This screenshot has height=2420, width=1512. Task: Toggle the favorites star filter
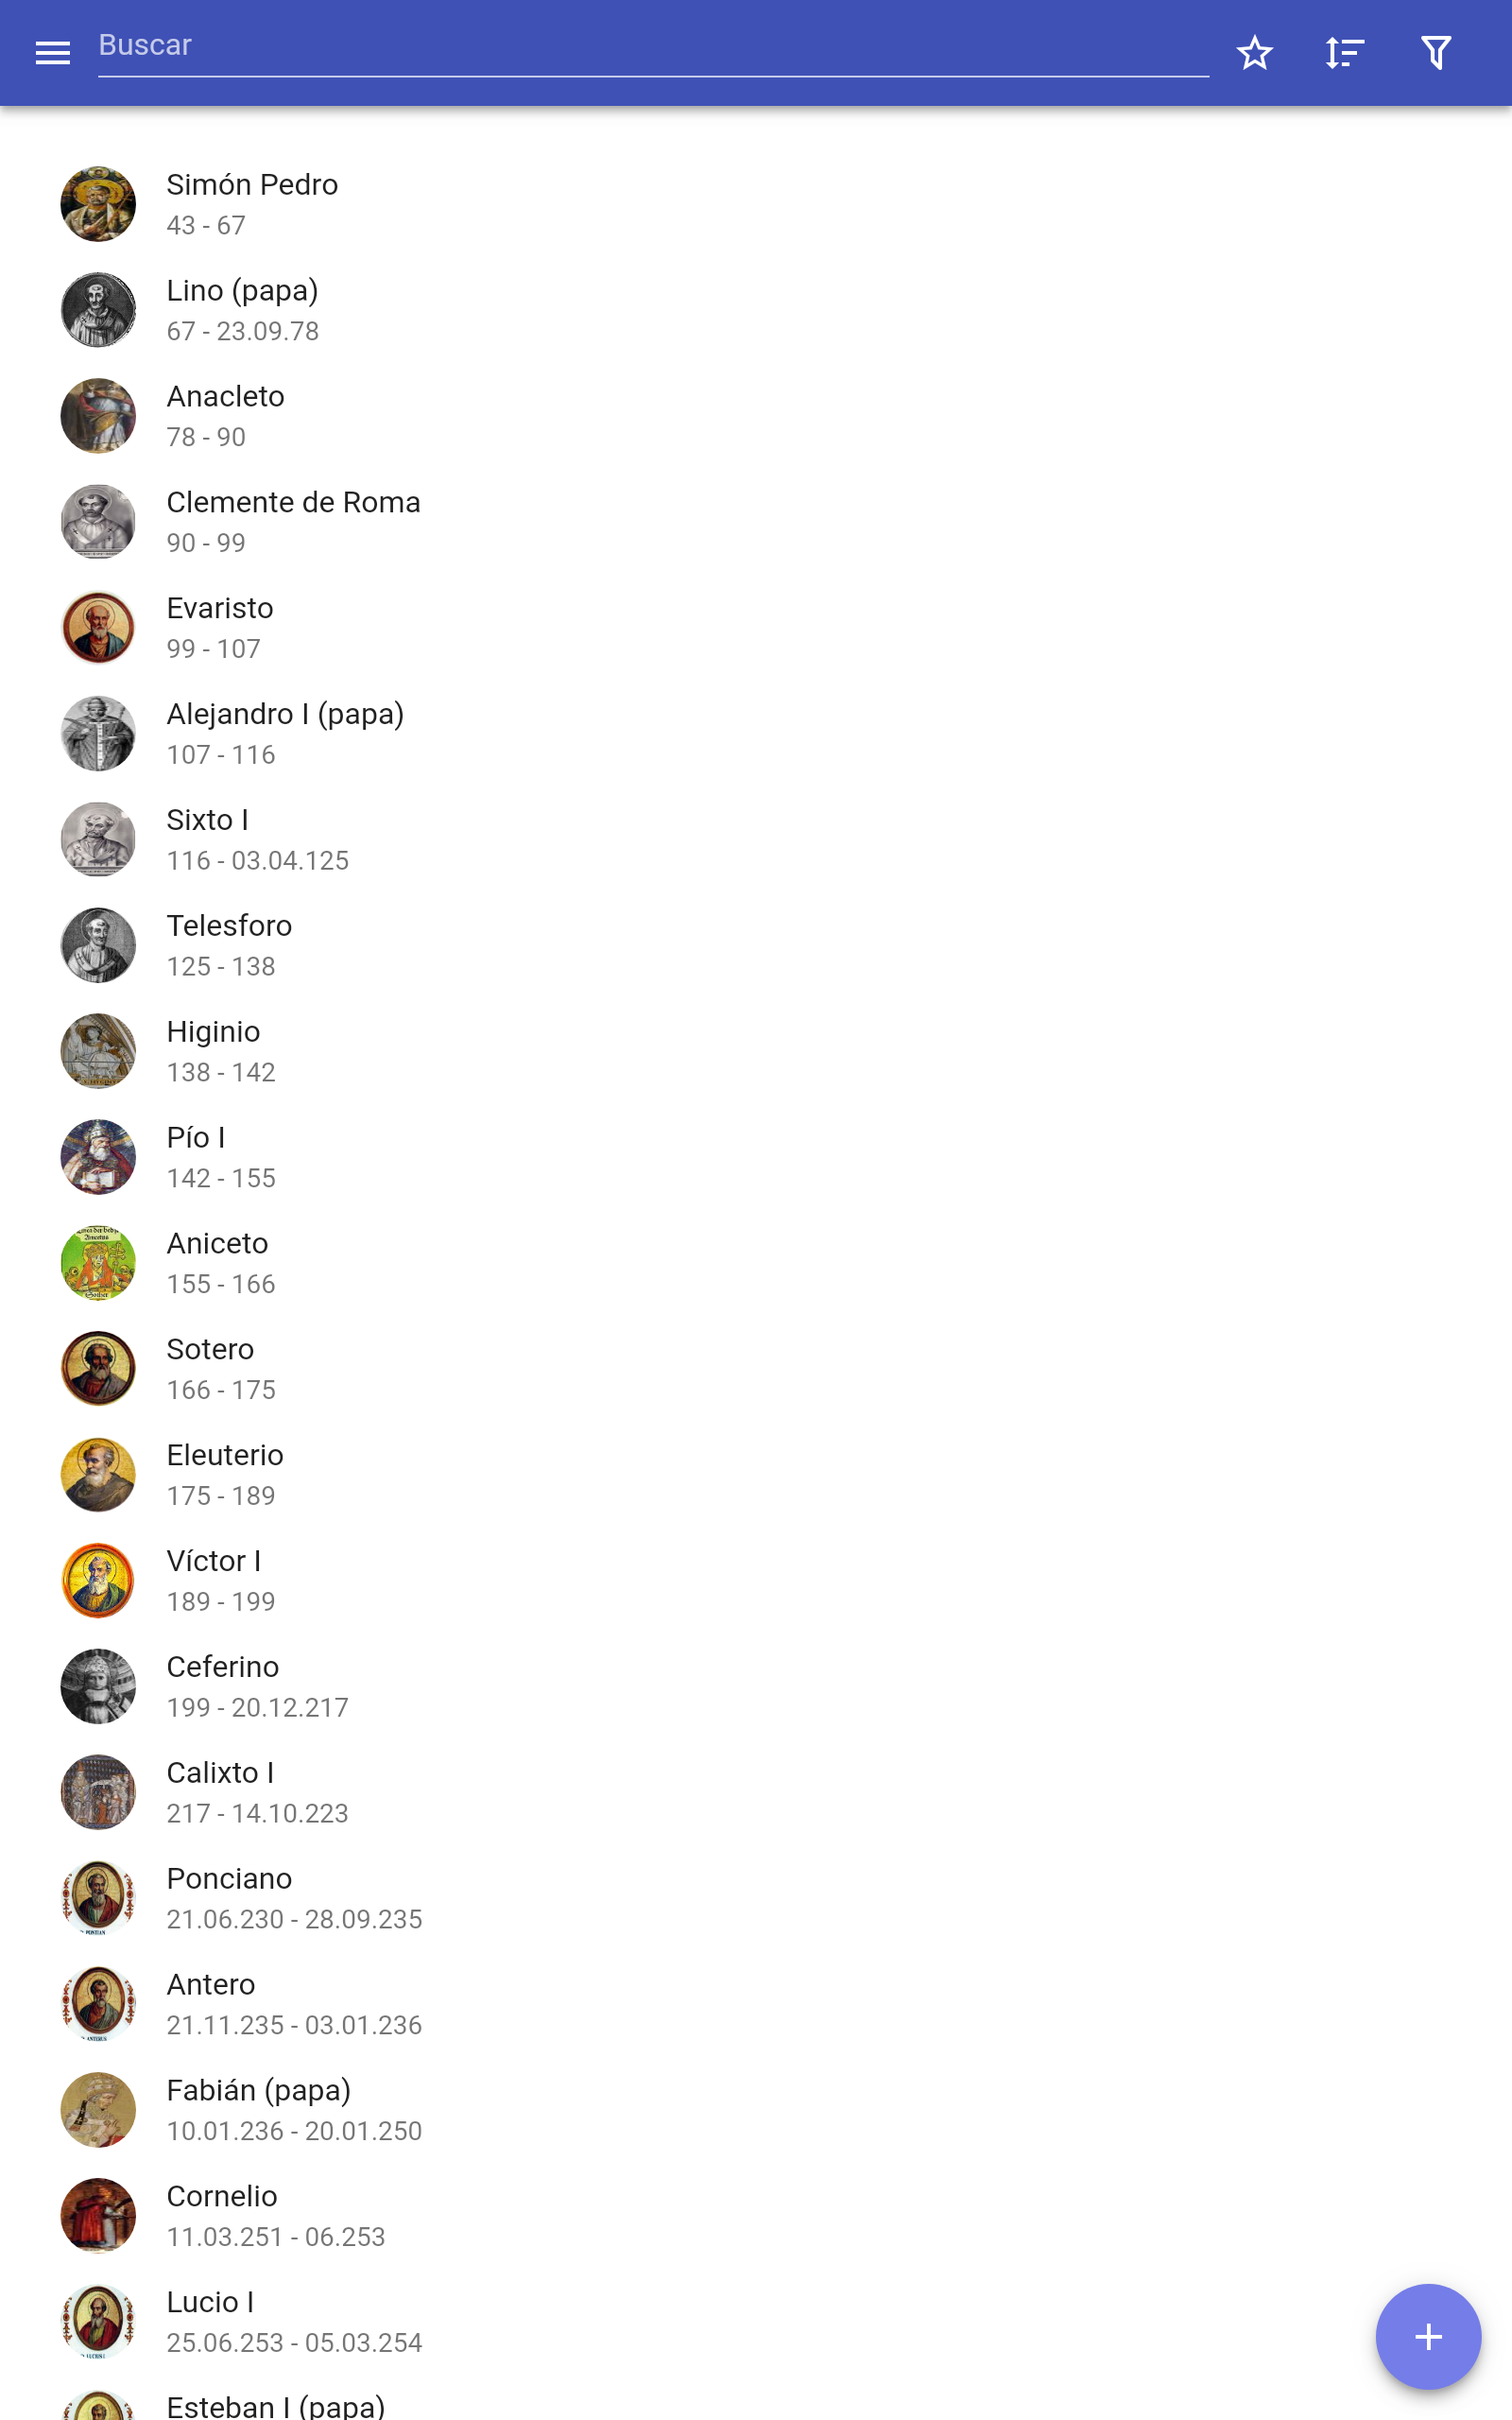(1254, 53)
